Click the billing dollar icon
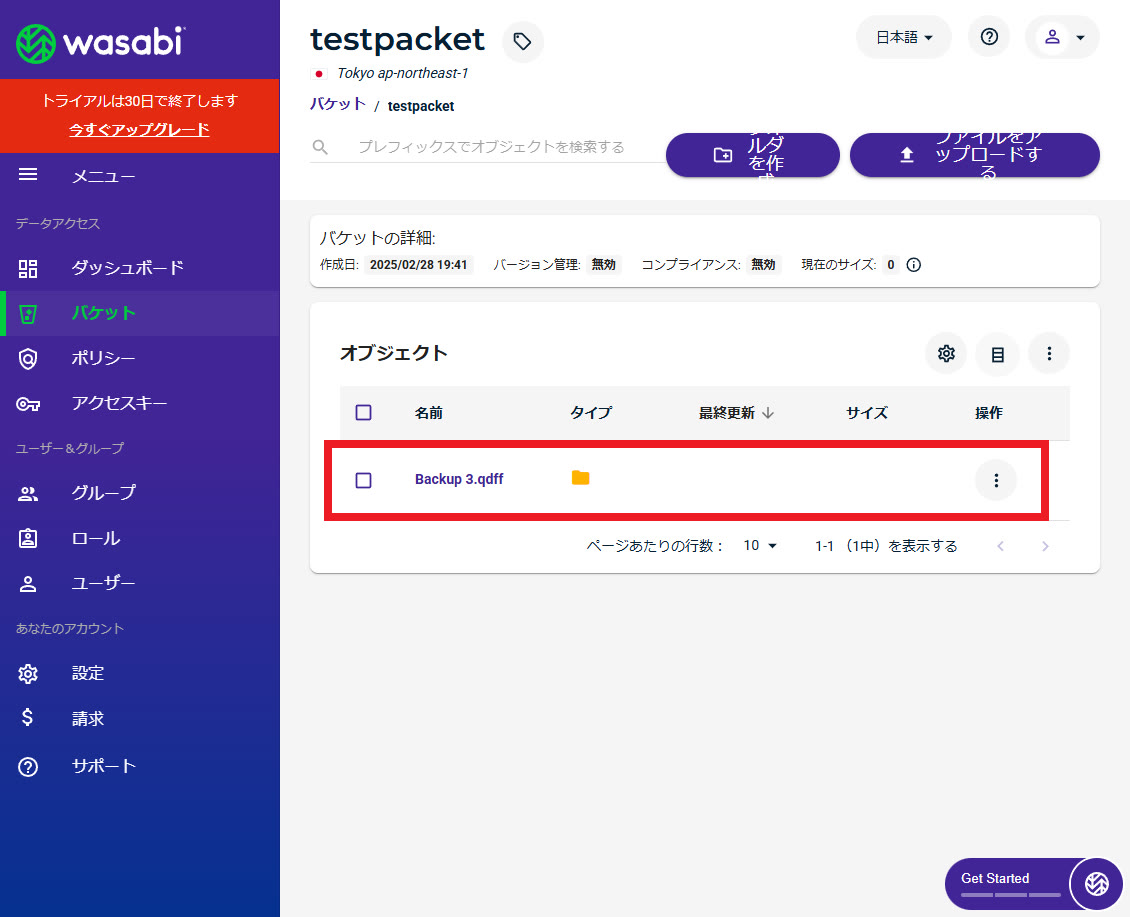Image resolution: width=1130 pixels, height=917 pixels. click(x=27, y=717)
